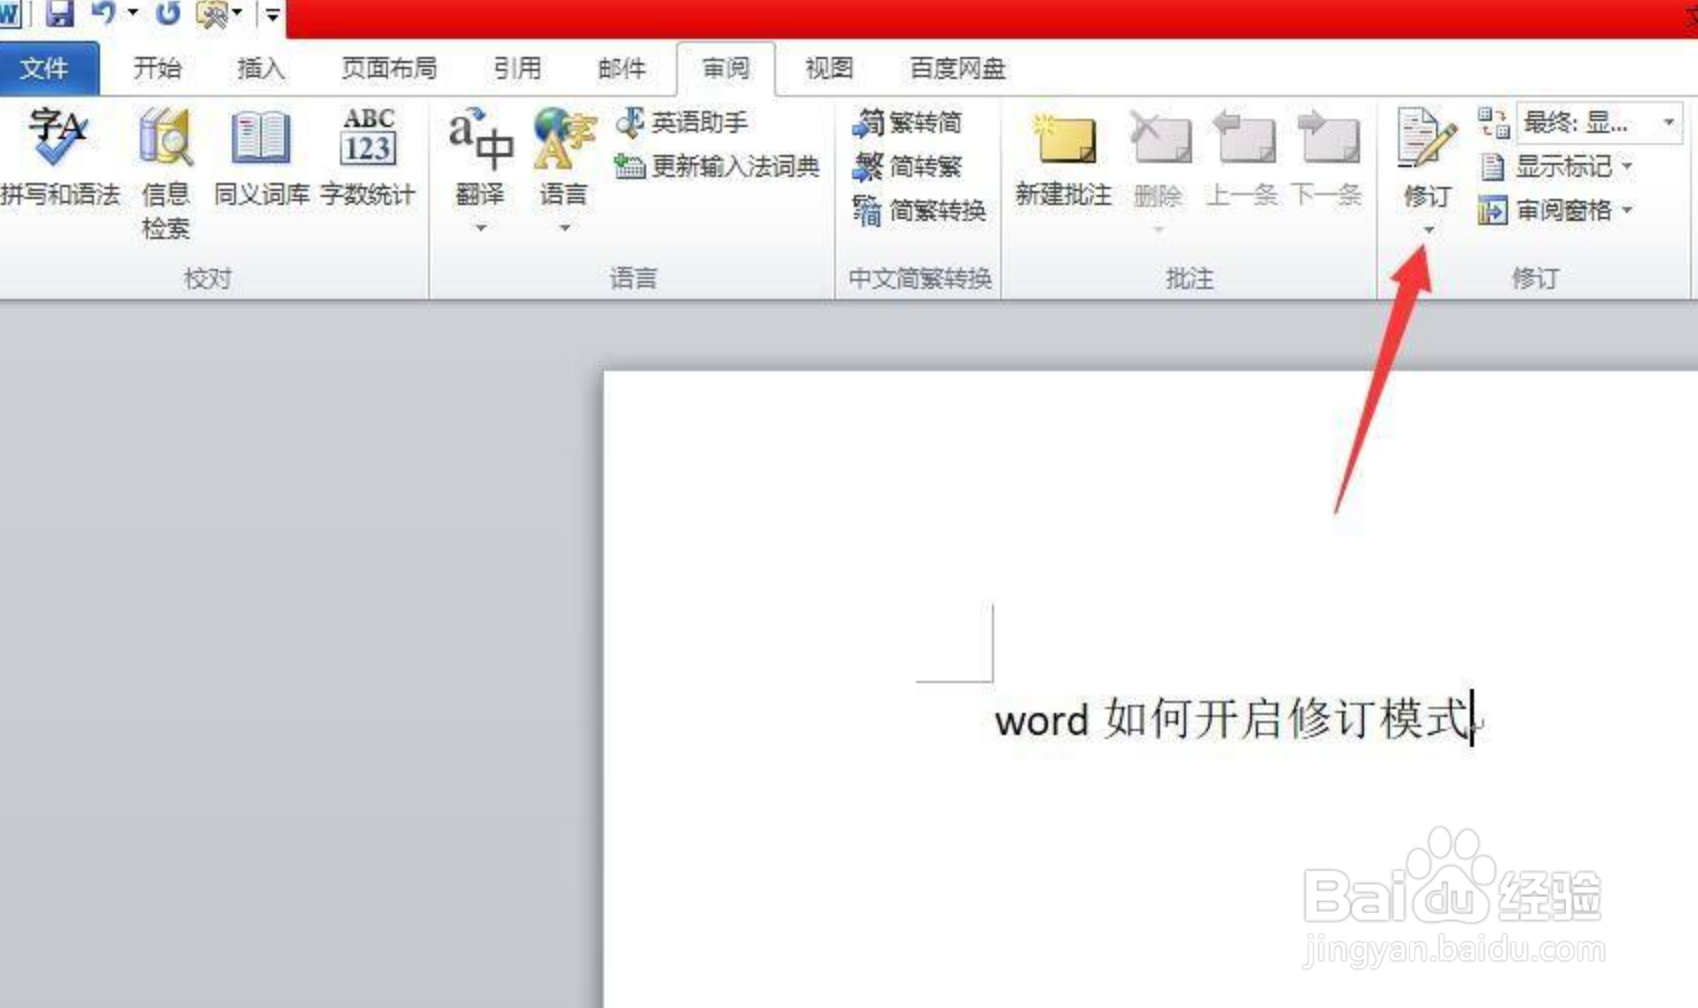1698x1008 pixels.
Task: Go to Next comment (下一条)
Action: (1326, 160)
